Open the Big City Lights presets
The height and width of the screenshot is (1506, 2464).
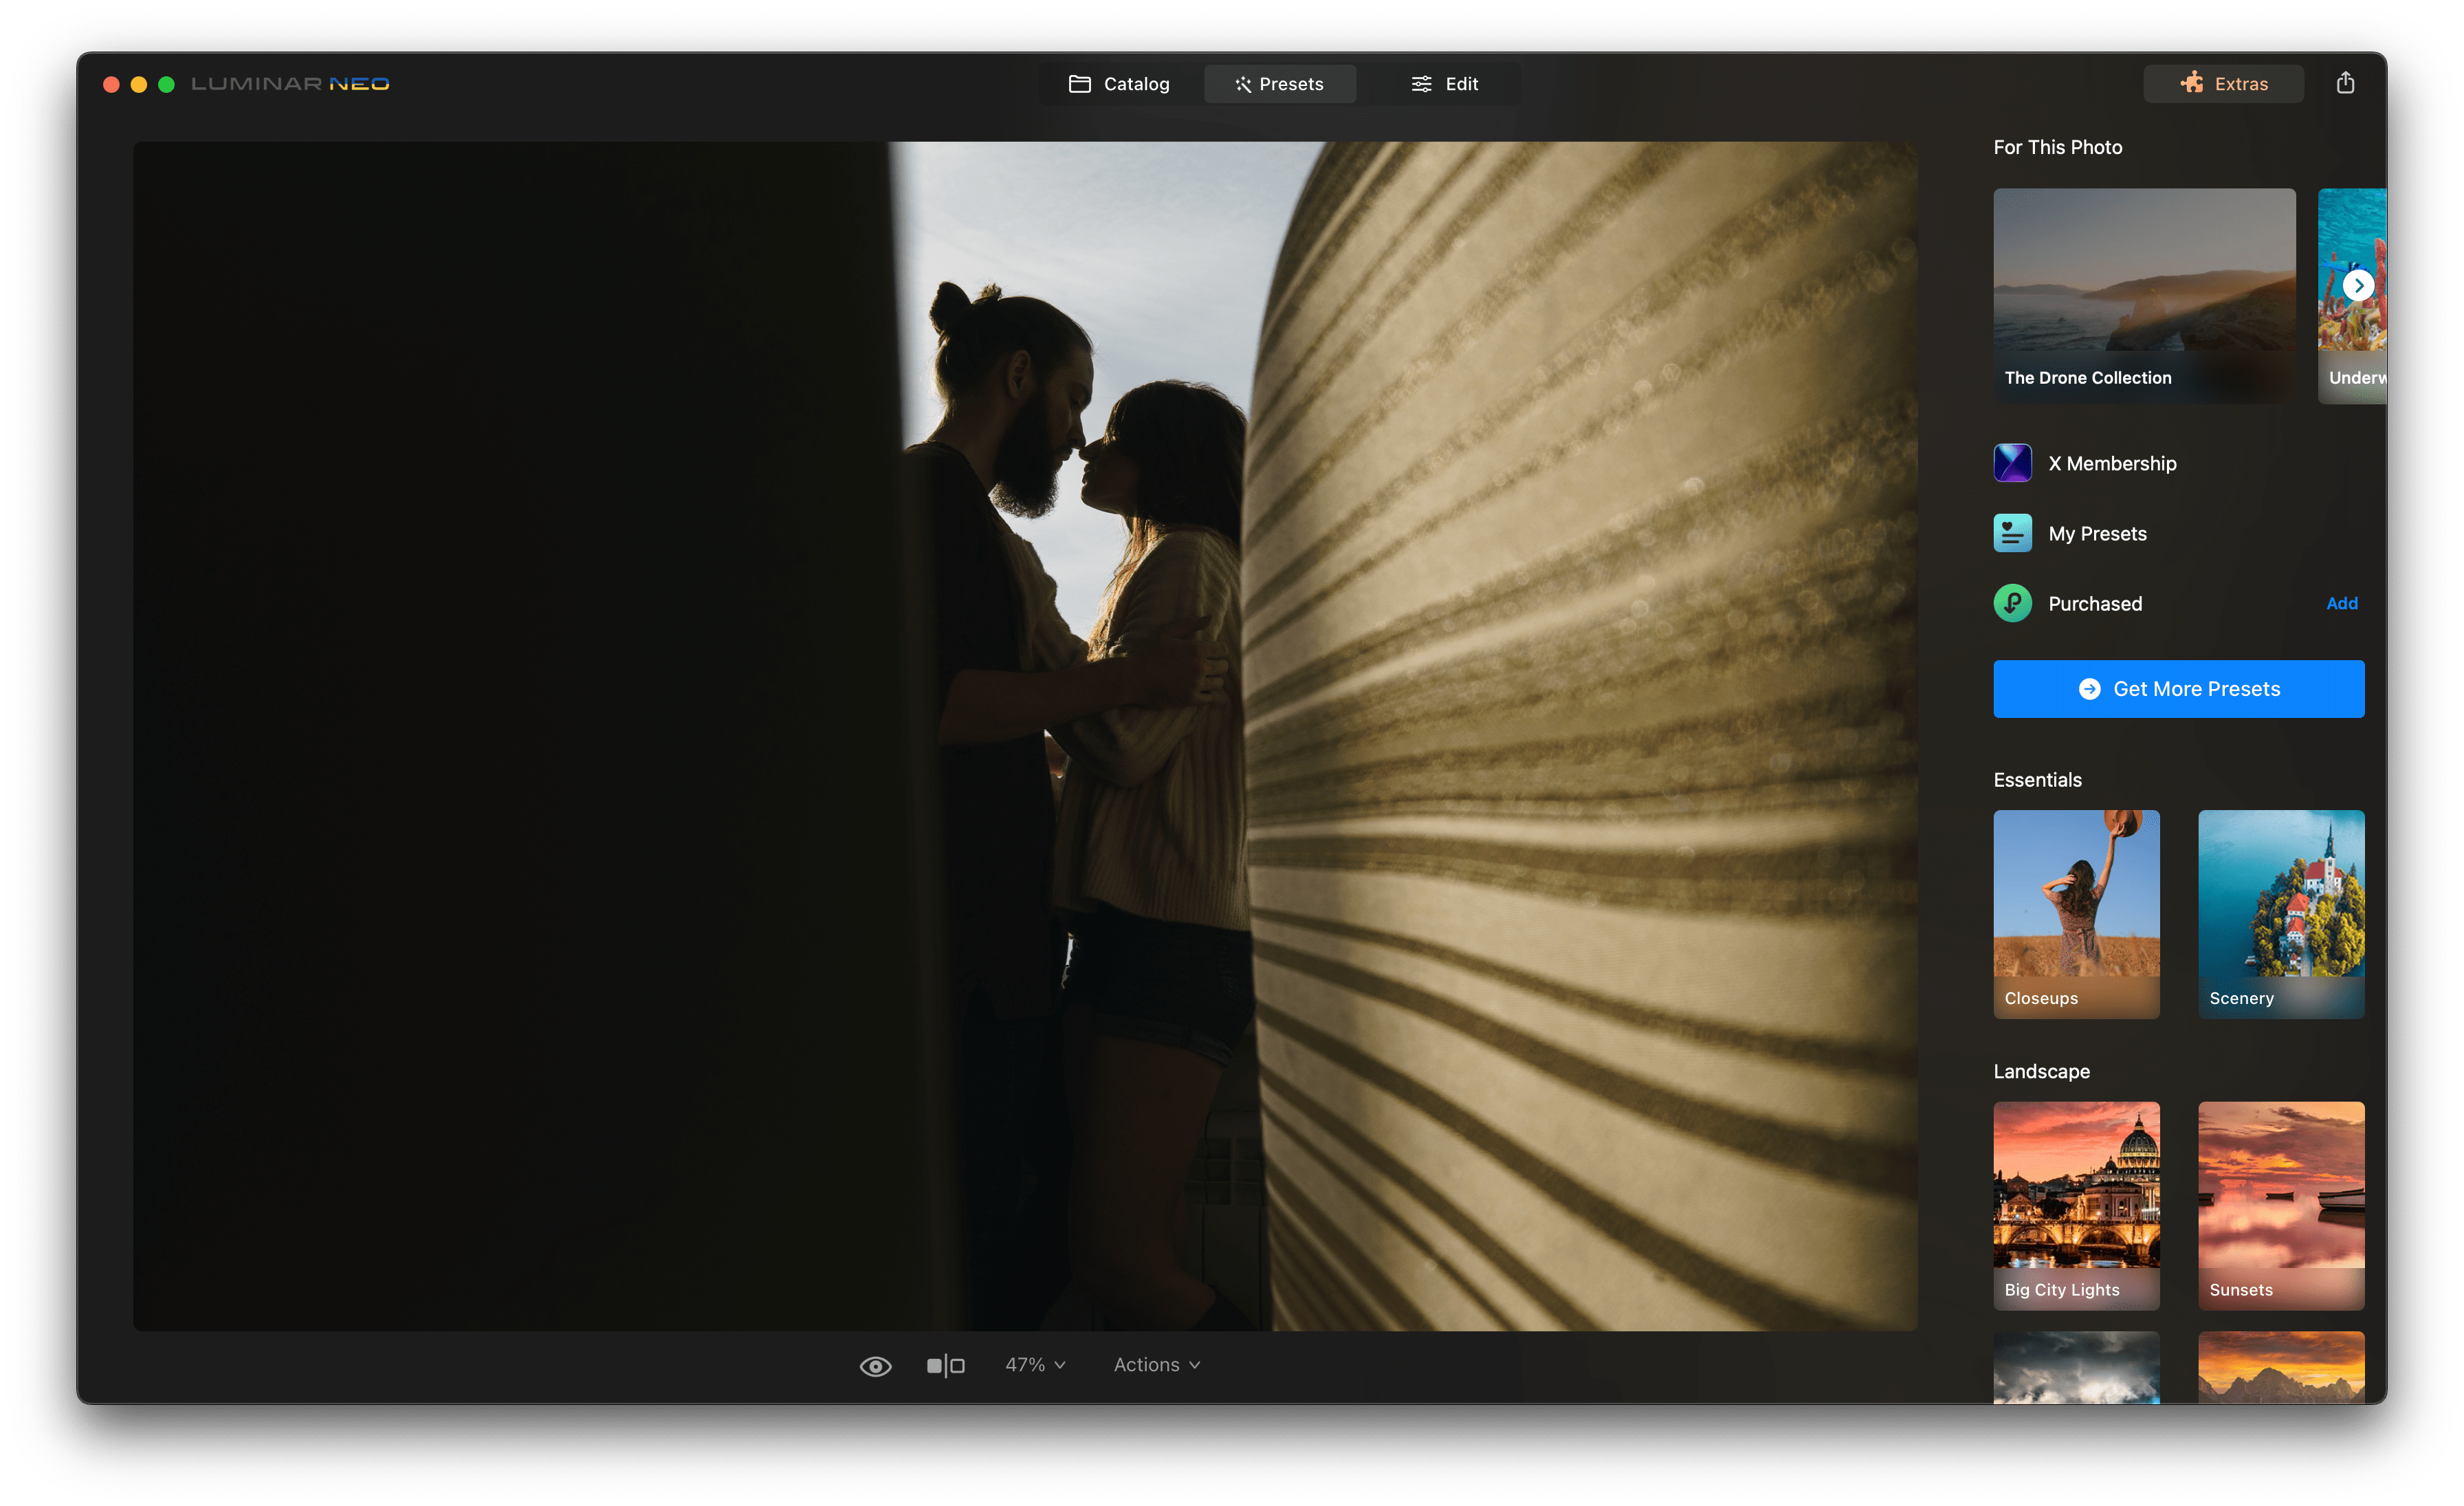click(x=2076, y=1205)
